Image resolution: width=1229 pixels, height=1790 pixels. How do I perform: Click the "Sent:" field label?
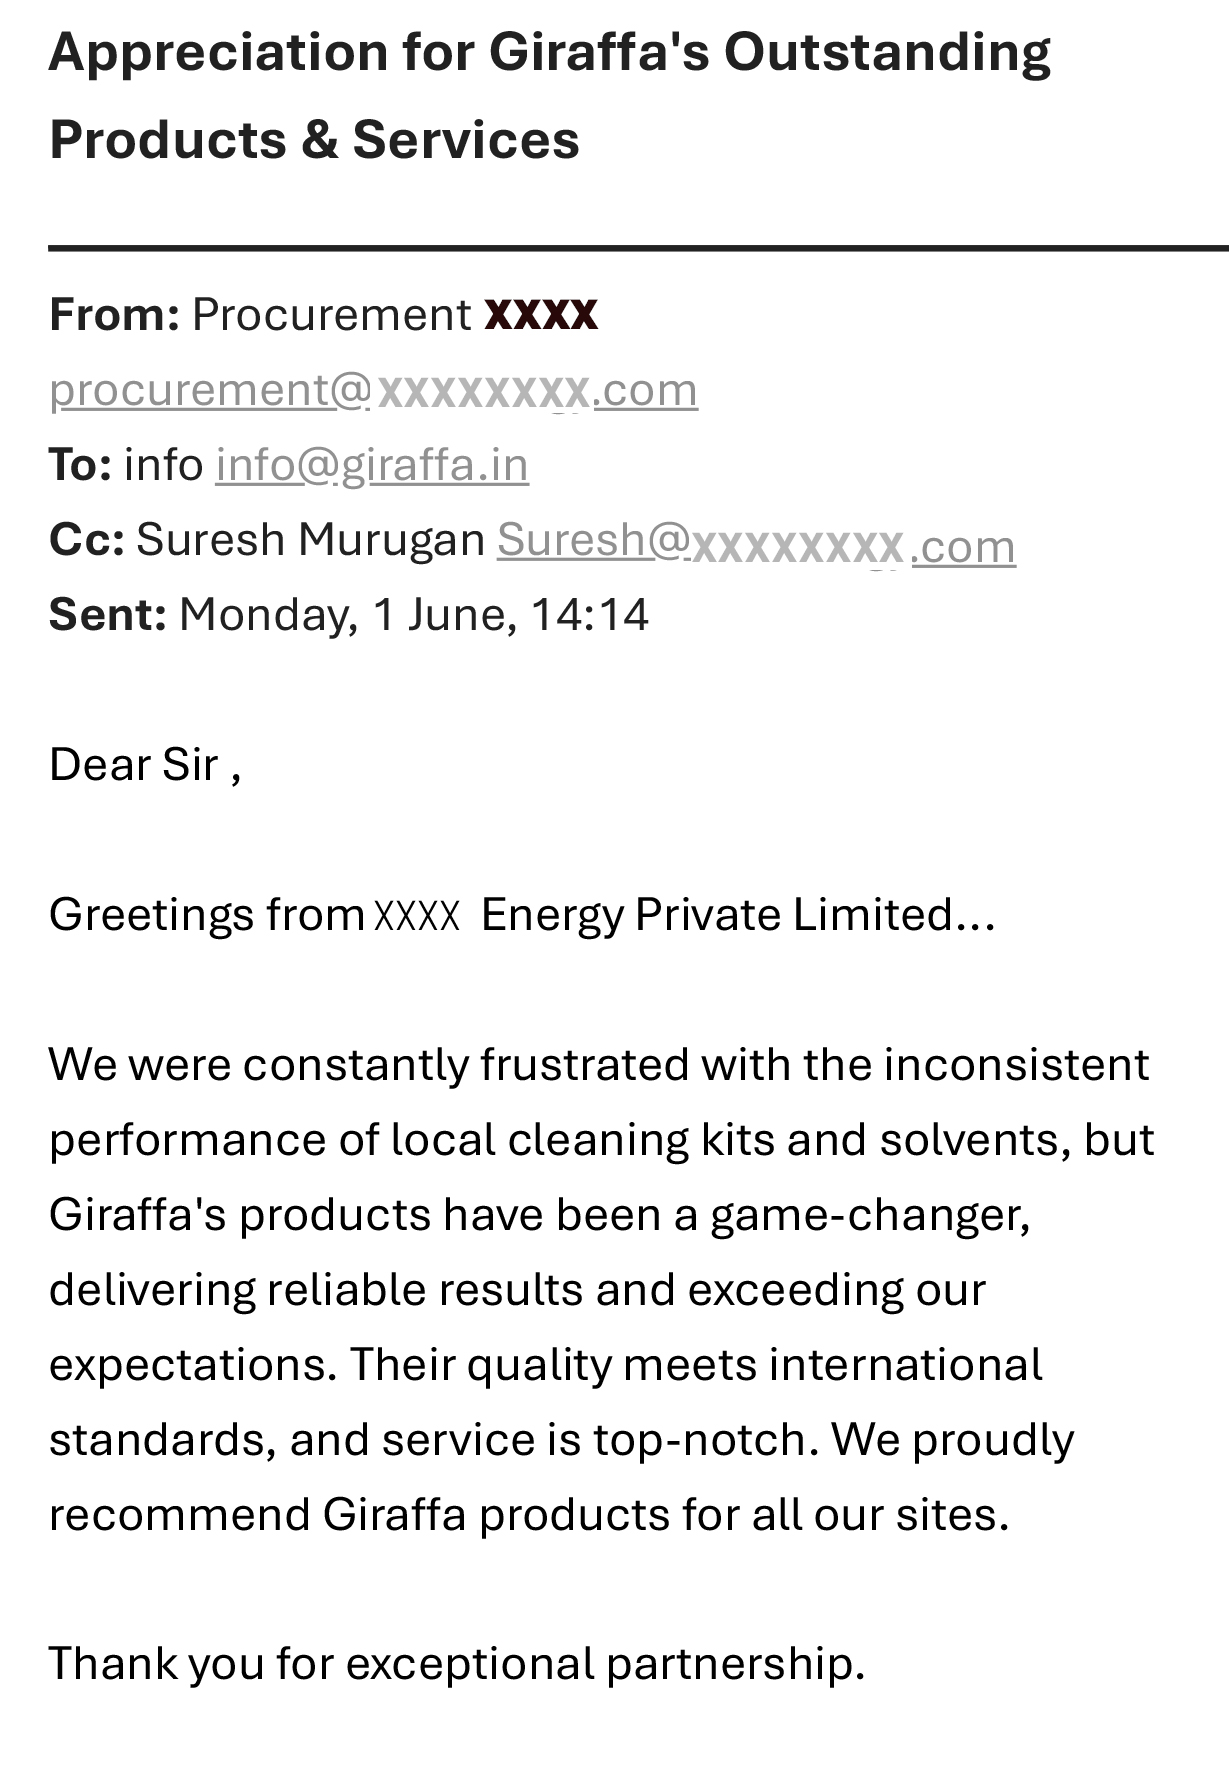[x=108, y=614]
